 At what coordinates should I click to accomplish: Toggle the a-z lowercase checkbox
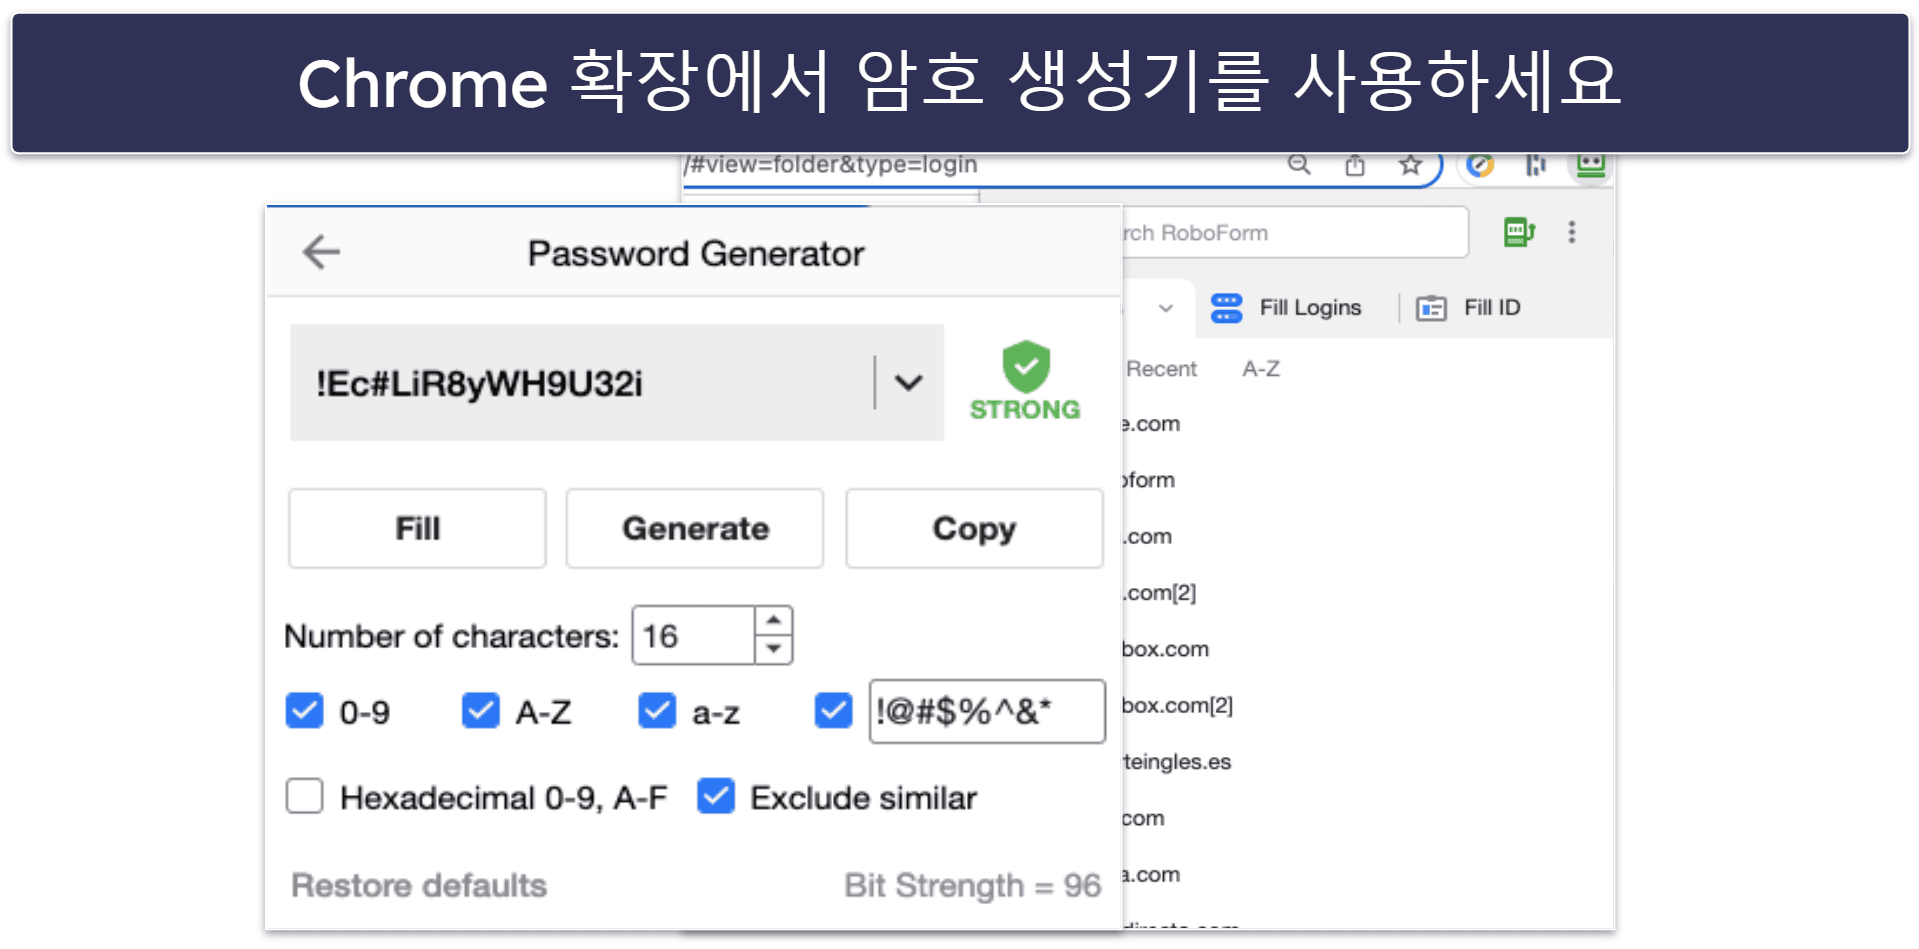(657, 711)
